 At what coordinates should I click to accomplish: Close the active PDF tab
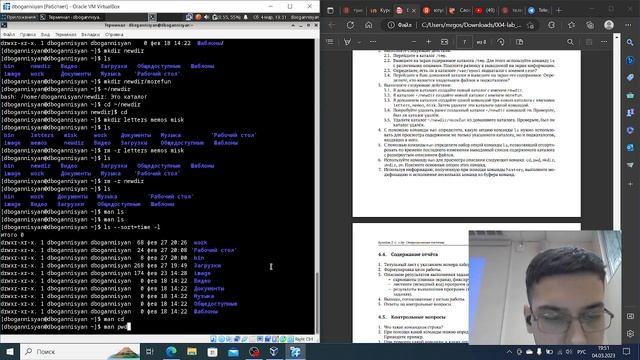[413, 10]
